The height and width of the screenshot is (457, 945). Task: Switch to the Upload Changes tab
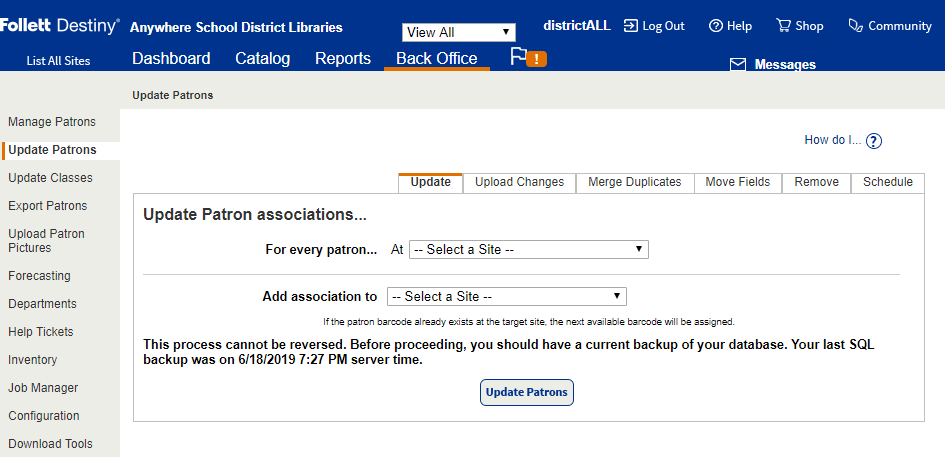pos(519,182)
